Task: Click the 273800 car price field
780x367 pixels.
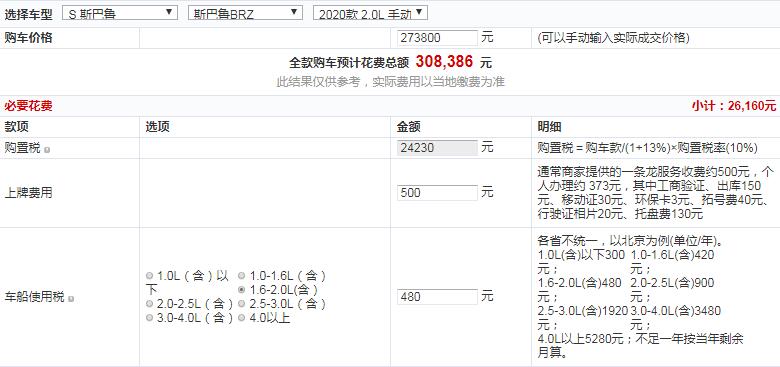Action: pos(437,38)
